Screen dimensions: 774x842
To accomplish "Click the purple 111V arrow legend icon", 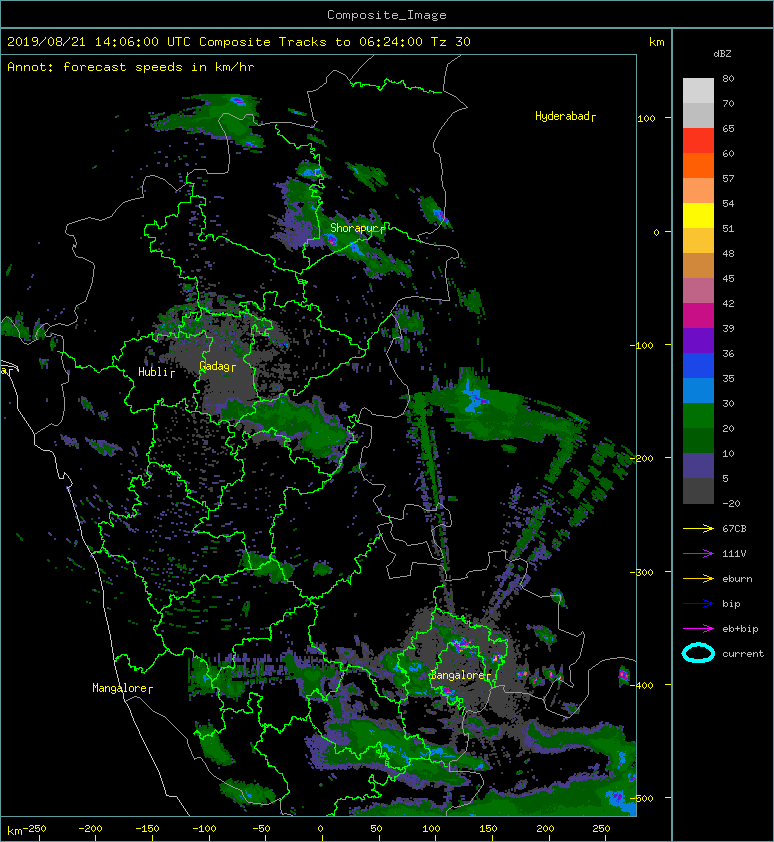I will pyautogui.click(x=698, y=554).
